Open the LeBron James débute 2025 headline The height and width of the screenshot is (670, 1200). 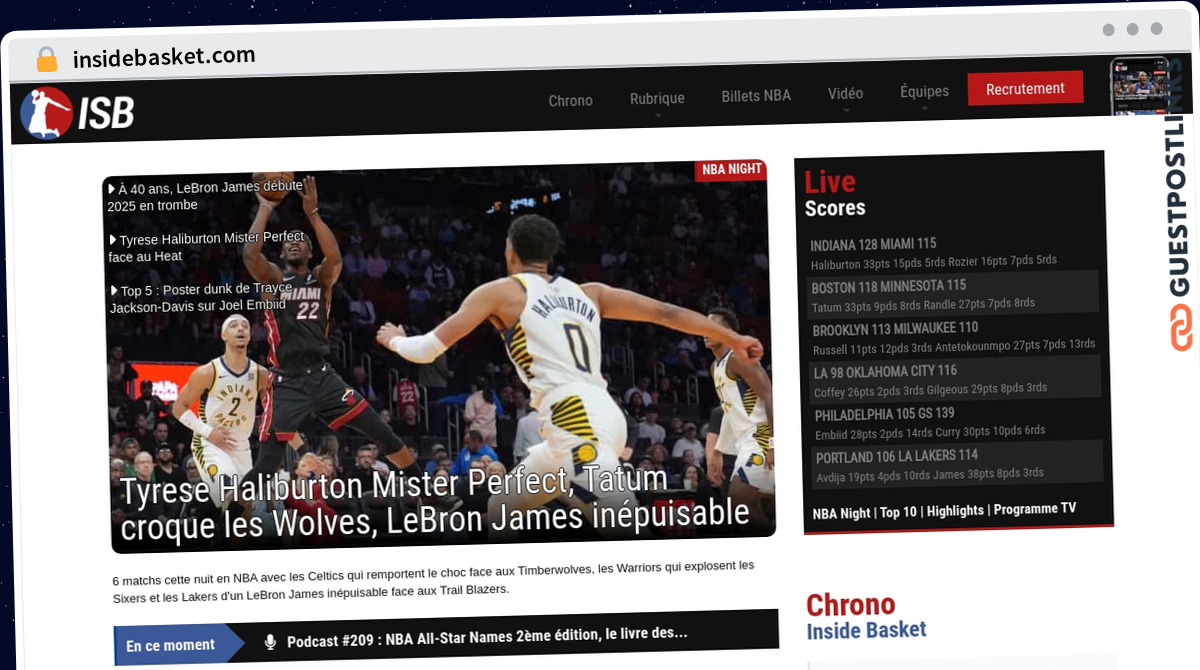point(205,195)
